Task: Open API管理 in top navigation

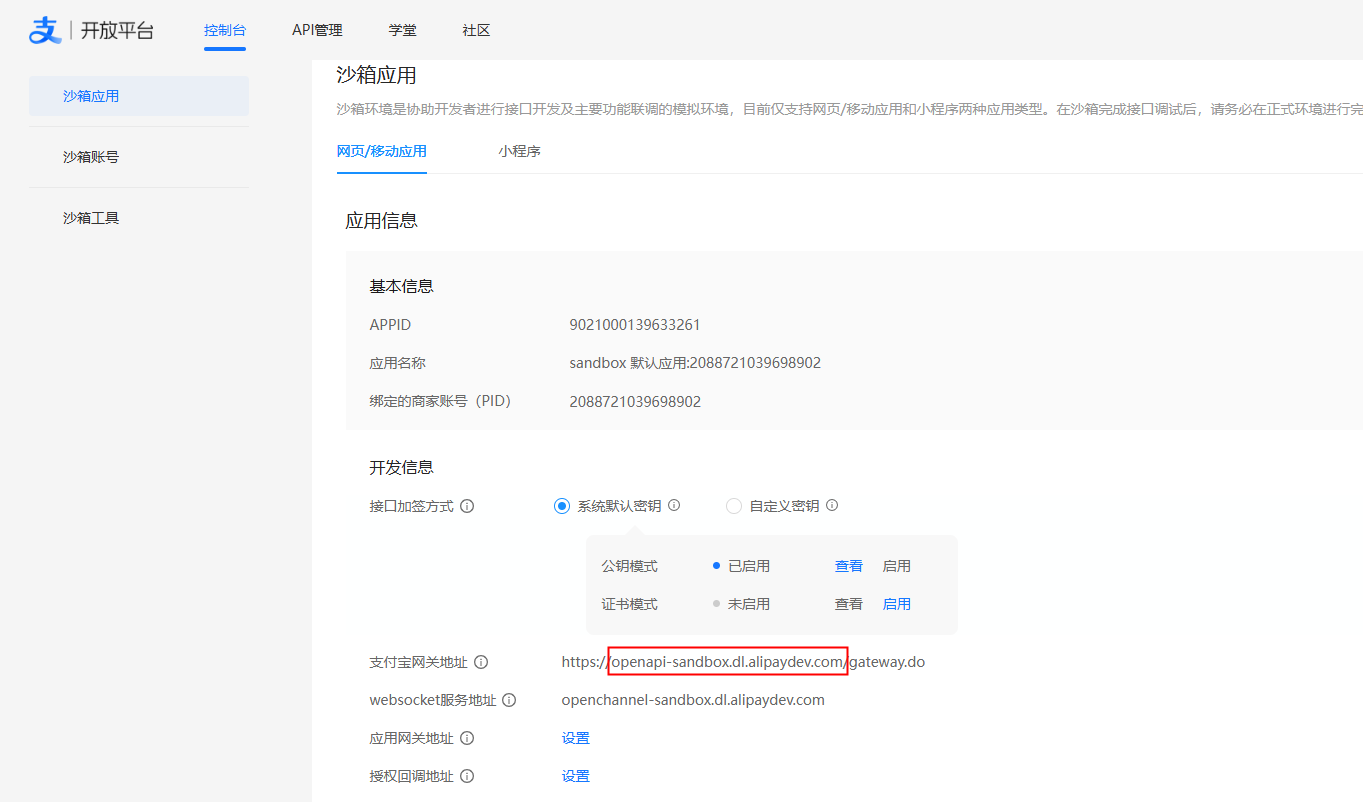Action: click(317, 30)
